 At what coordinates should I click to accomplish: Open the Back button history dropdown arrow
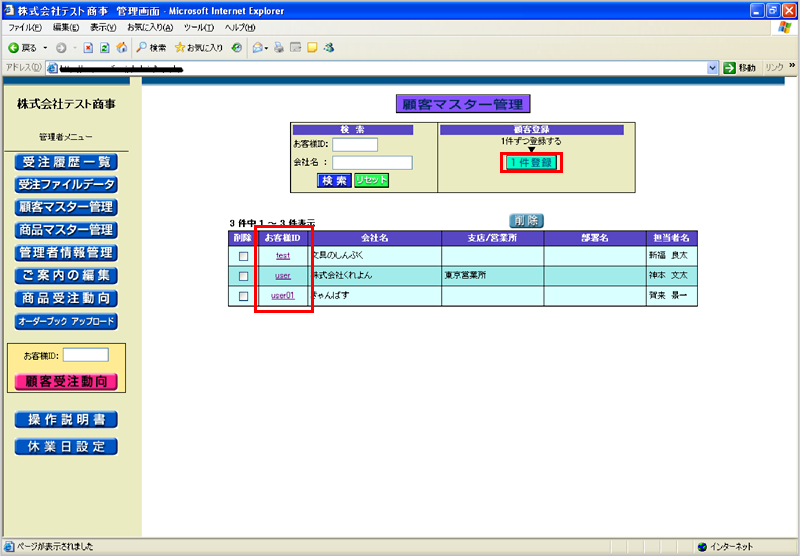(x=45, y=47)
